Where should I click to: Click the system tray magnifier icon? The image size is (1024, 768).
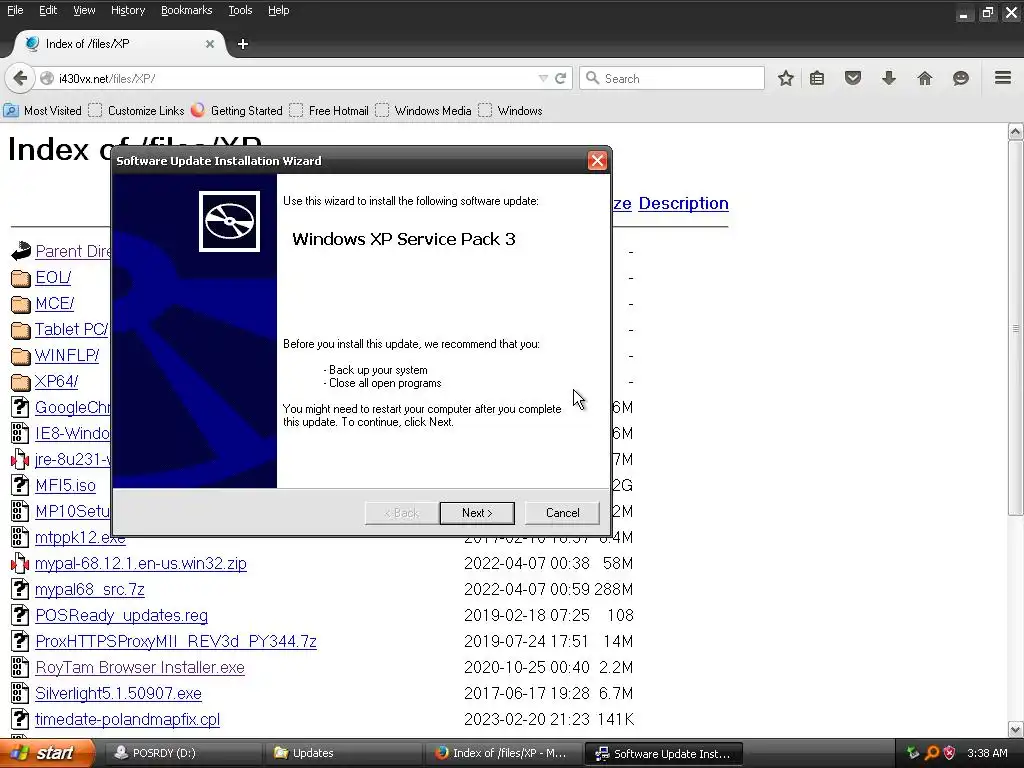coord(932,753)
